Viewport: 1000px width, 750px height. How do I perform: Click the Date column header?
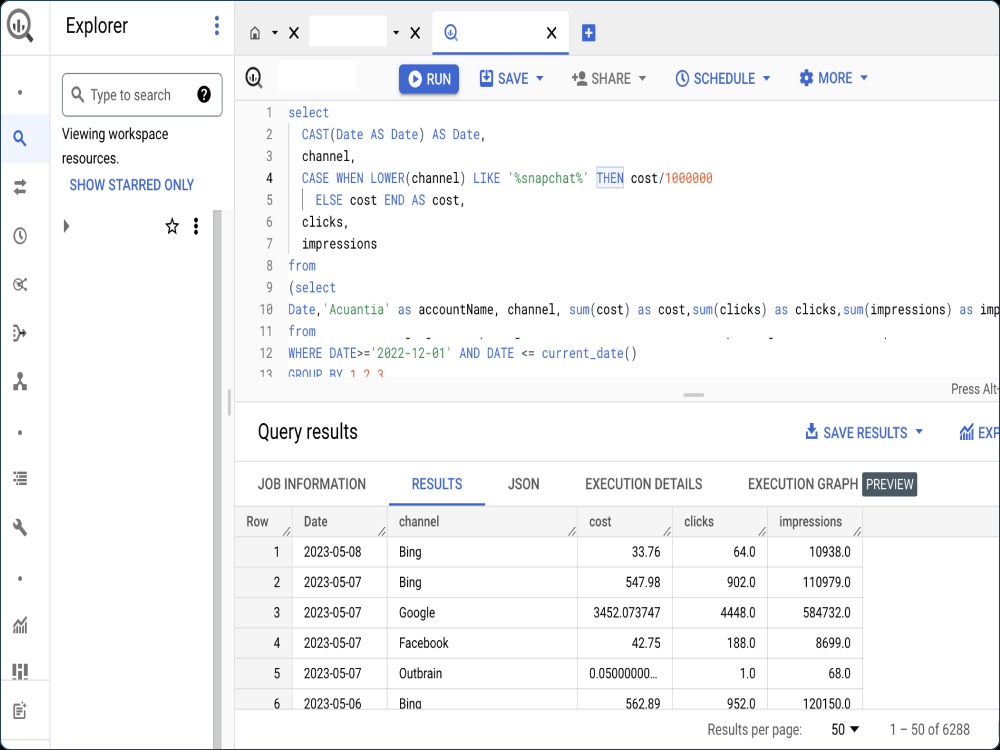tap(340, 522)
